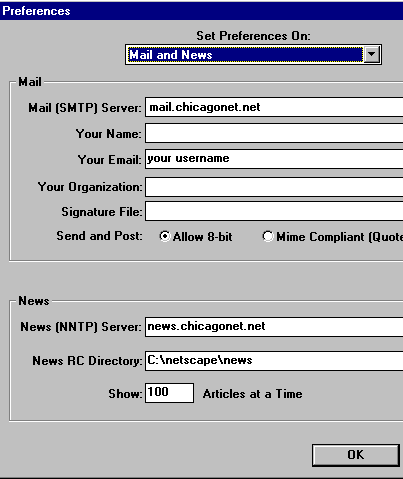
Task: Click the Allow 8-bit label text
Action: coord(203,237)
